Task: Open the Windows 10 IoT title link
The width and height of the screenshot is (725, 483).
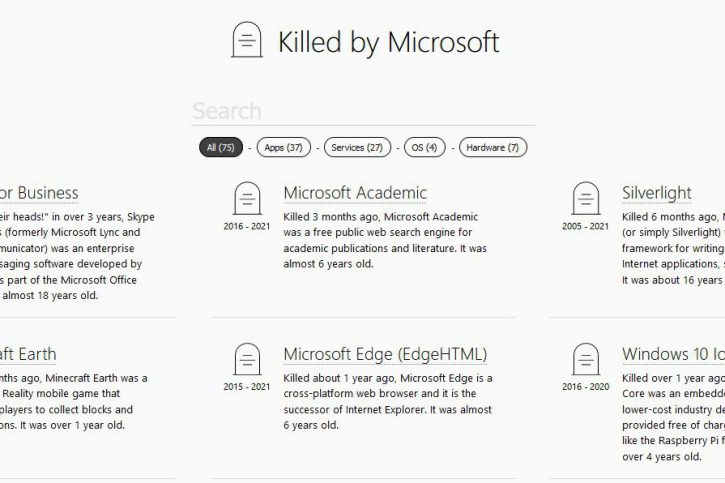Action: coord(672,354)
